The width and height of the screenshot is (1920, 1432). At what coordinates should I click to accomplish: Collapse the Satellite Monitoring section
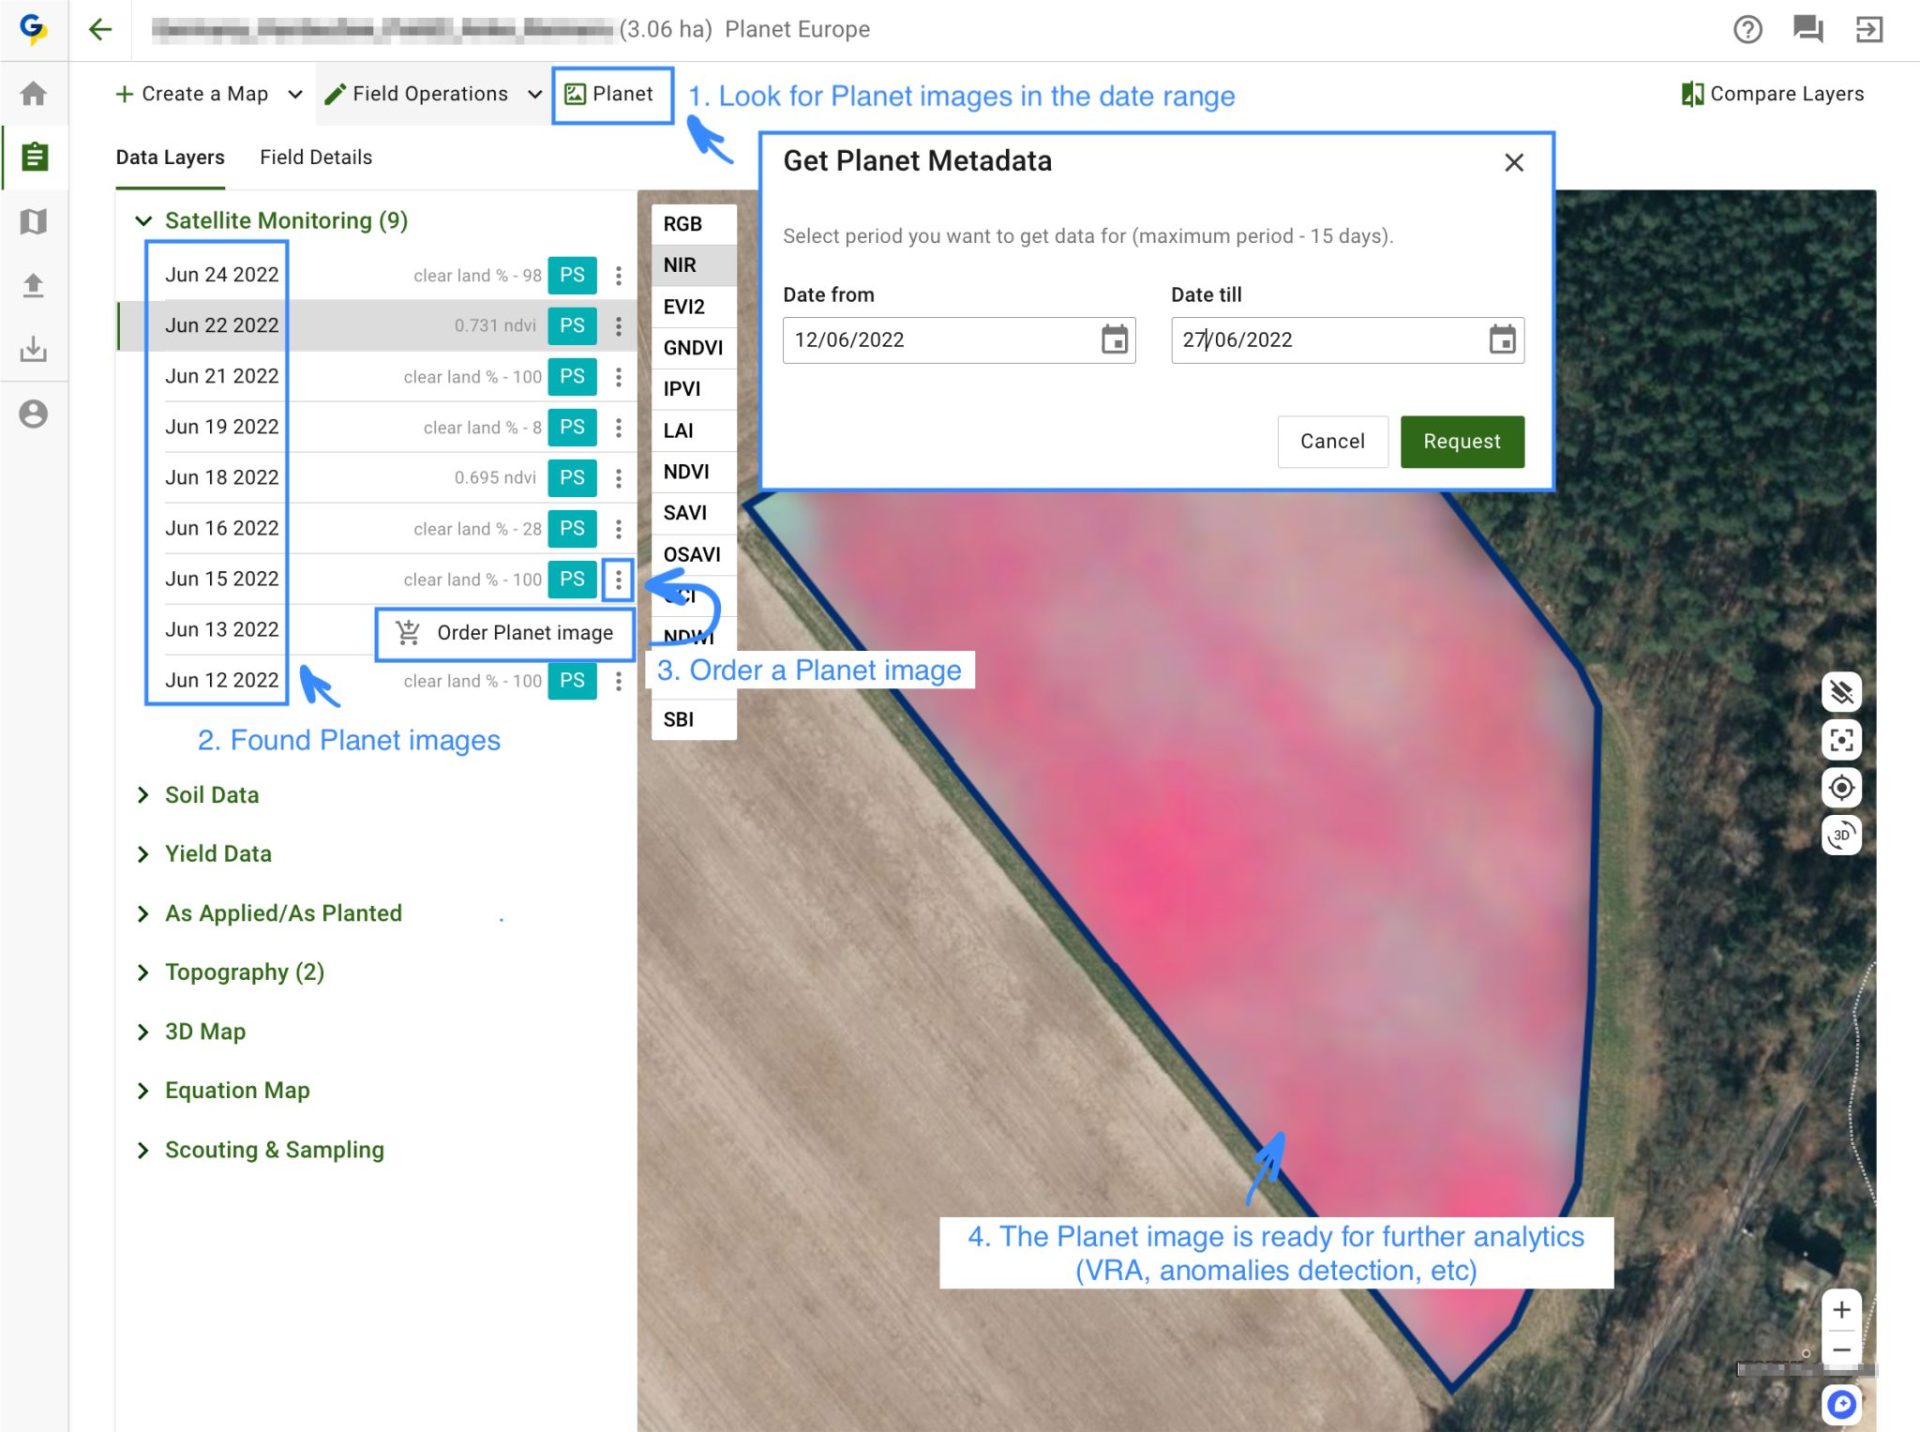point(143,220)
